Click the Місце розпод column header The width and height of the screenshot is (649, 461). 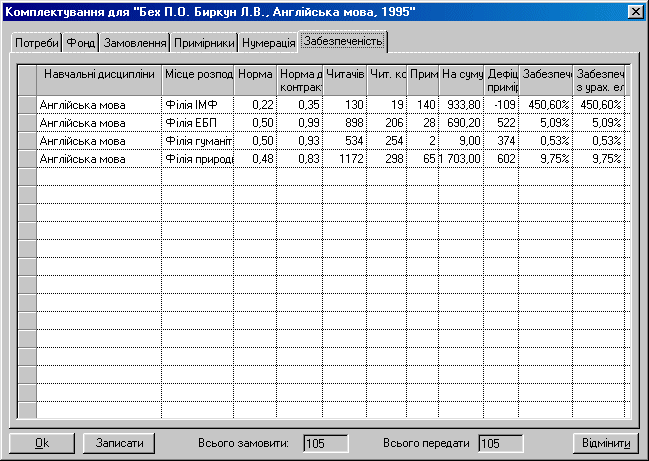click(198, 80)
